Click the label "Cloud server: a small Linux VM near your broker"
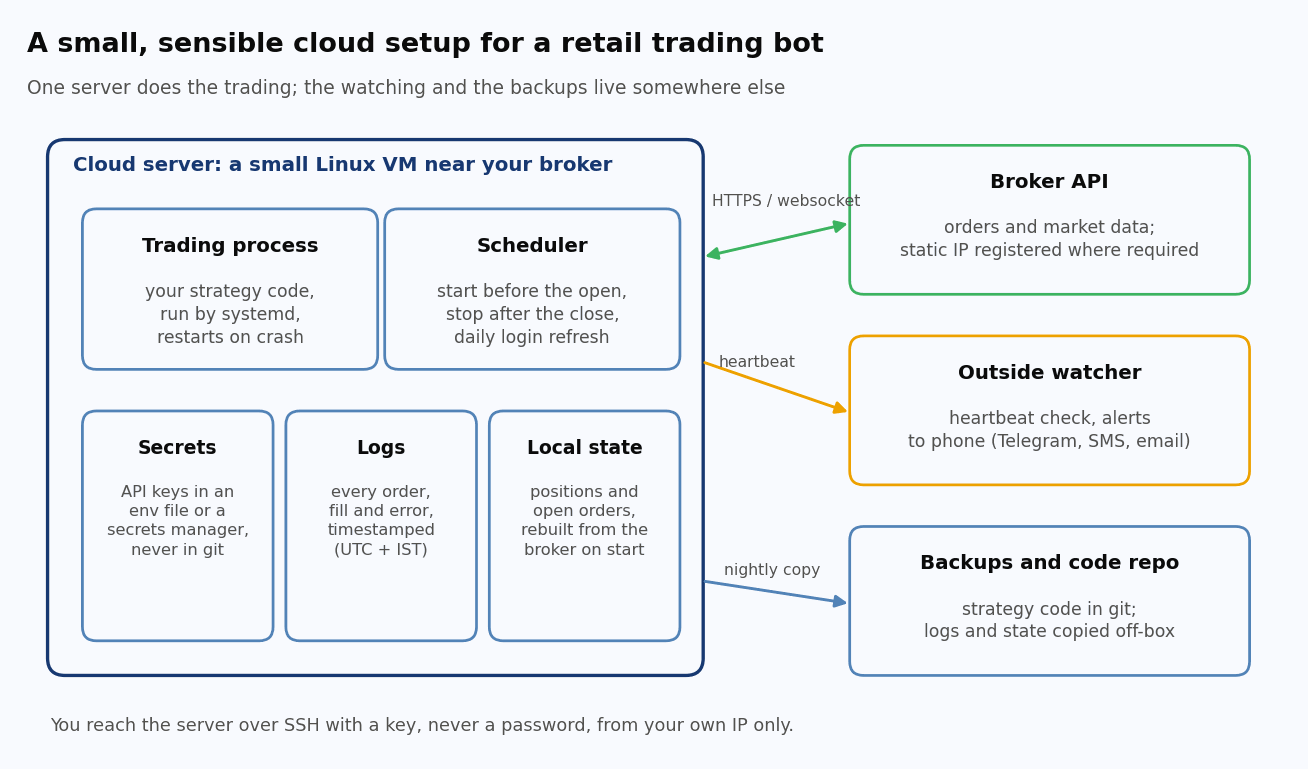Screen dimensions: 1308x769 (343, 166)
